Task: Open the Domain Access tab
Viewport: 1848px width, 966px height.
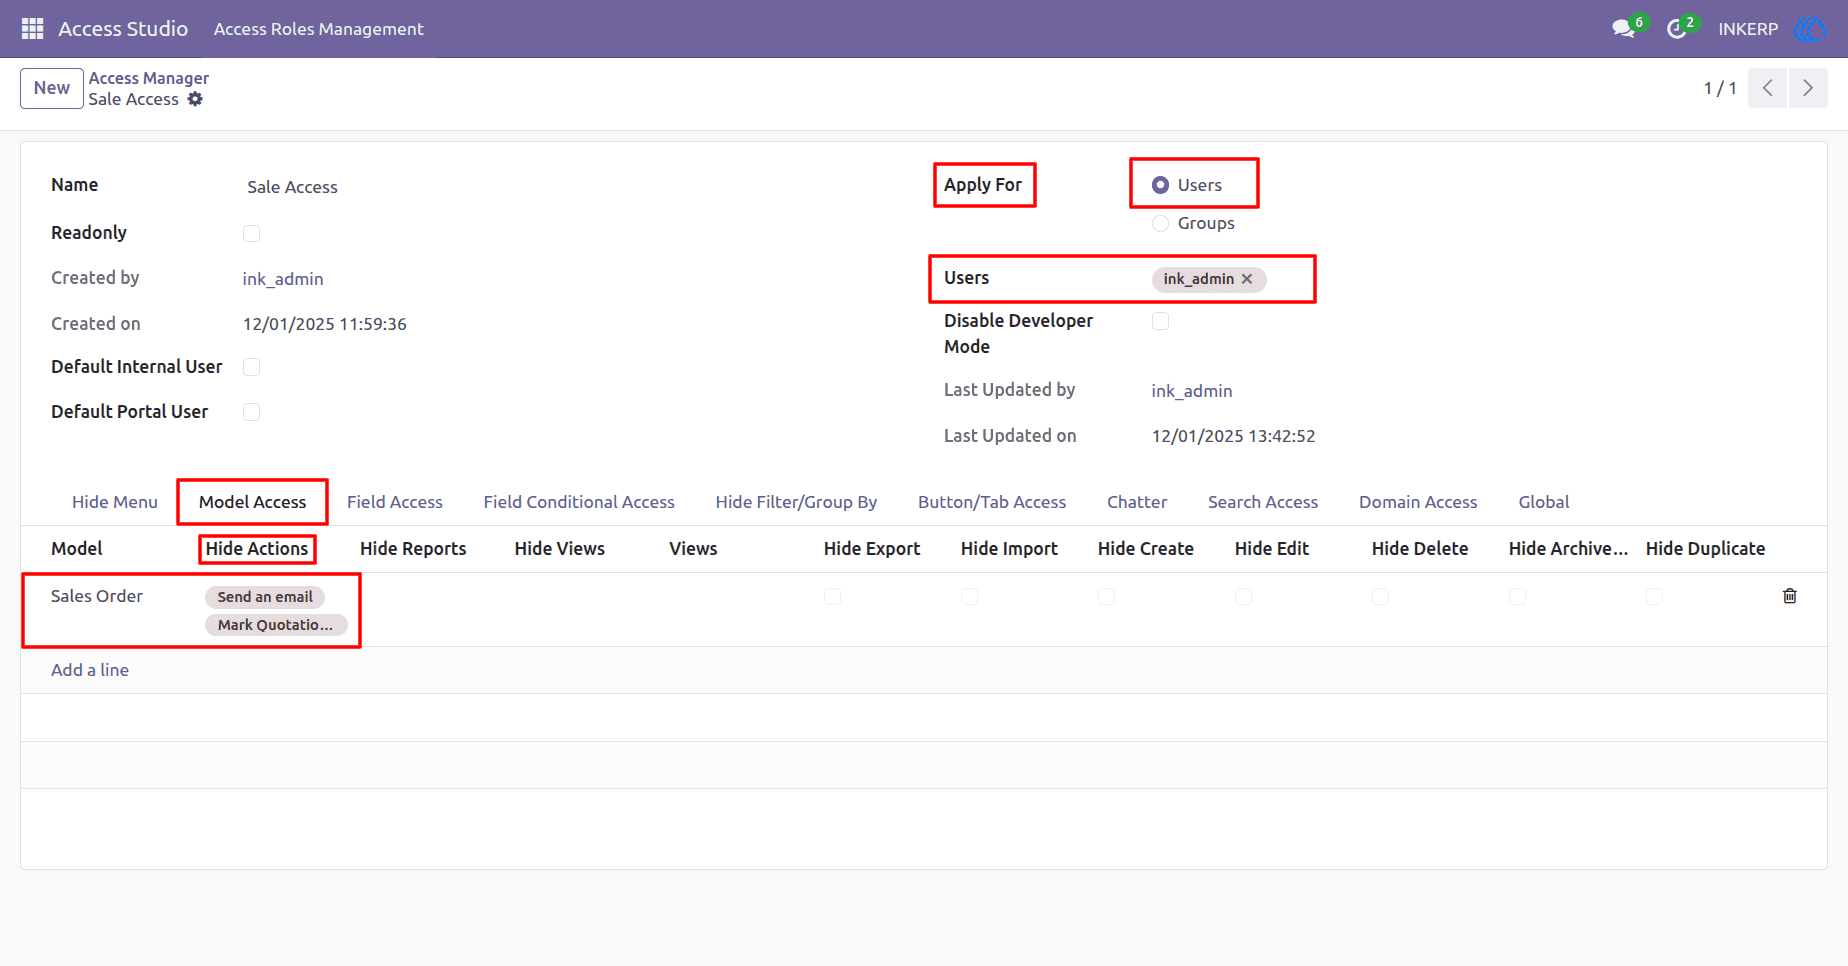Action: point(1418,502)
